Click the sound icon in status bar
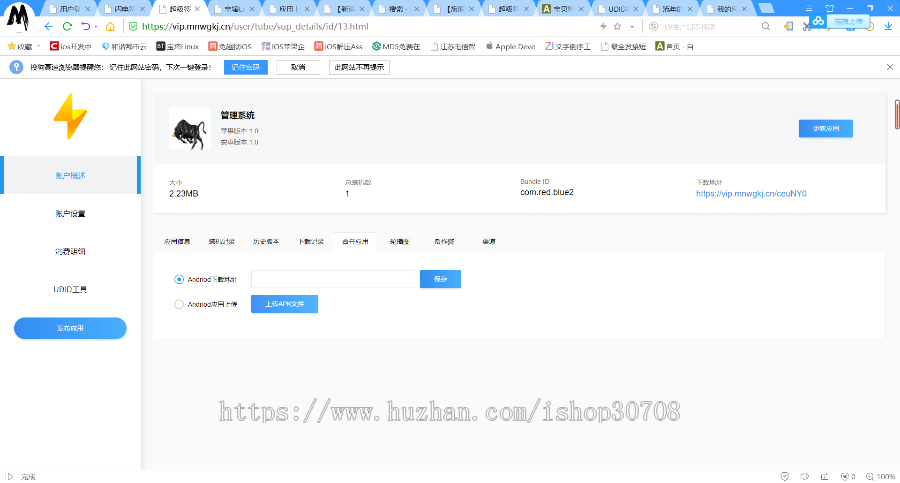This screenshot has height=483, width=900. click(805, 476)
